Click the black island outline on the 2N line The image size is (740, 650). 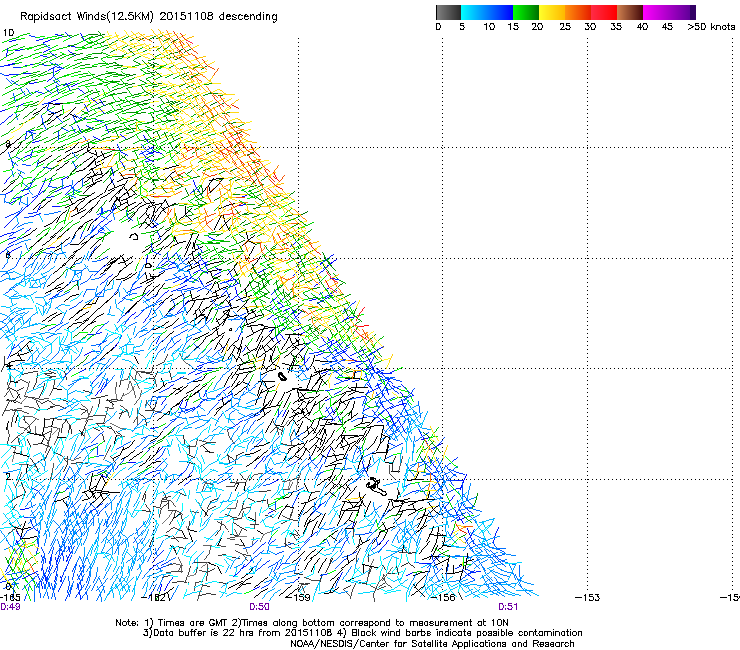tap(376, 486)
